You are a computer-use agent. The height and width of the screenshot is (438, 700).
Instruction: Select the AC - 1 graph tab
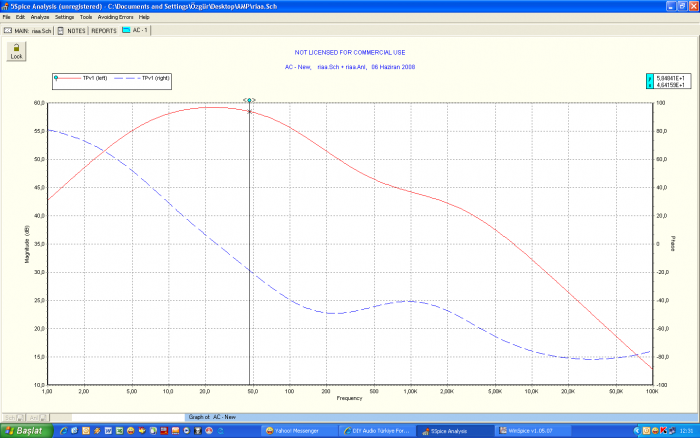pyautogui.click(x=135, y=30)
